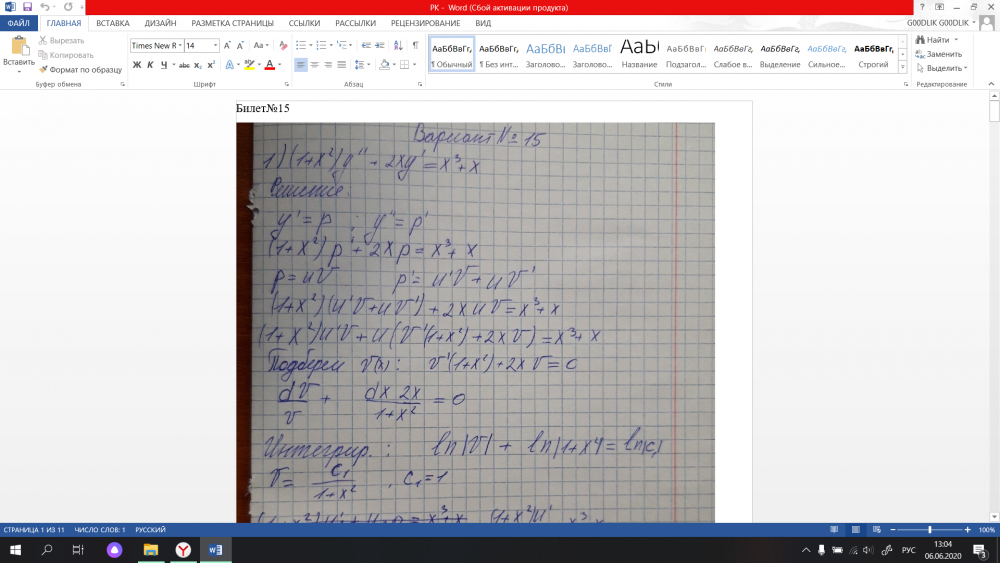Open multilevel list menu
The height and width of the screenshot is (563, 1000).
(342, 45)
